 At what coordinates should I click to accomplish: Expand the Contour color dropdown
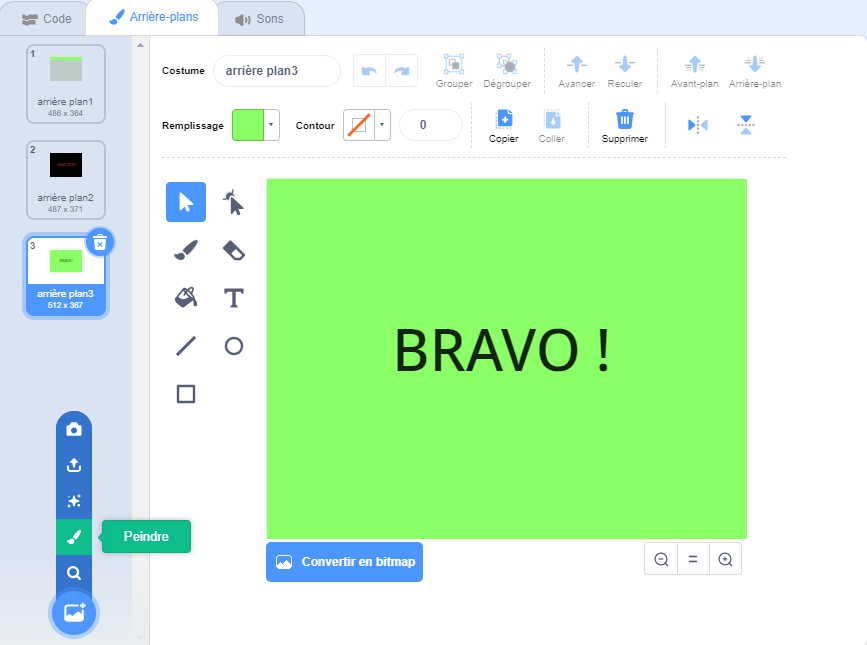click(x=382, y=125)
